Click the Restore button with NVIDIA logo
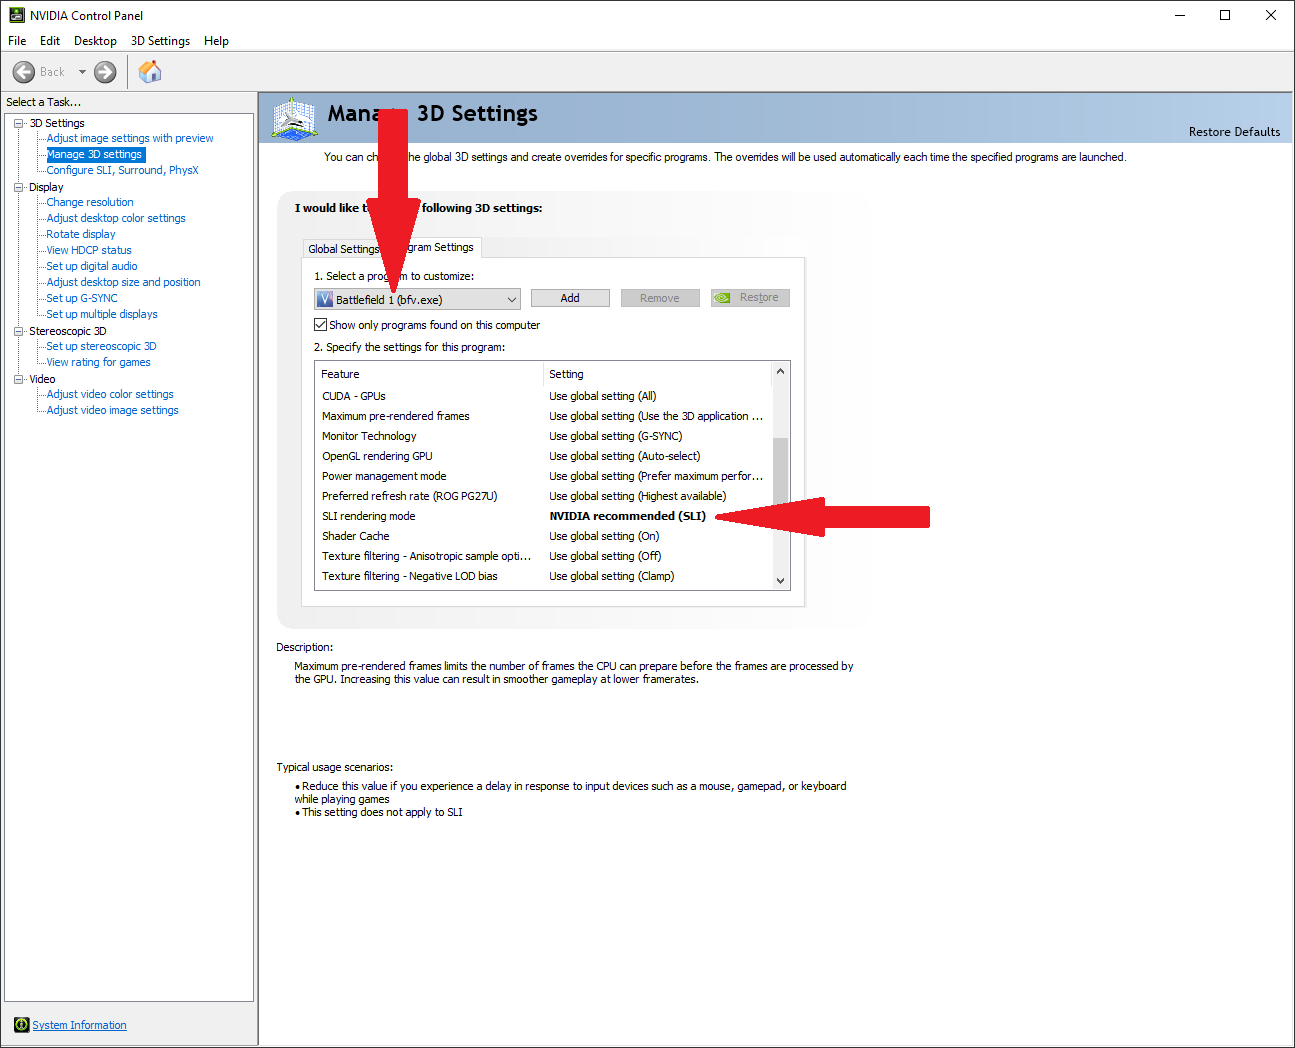The image size is (1295, 1048). [750, 298]
